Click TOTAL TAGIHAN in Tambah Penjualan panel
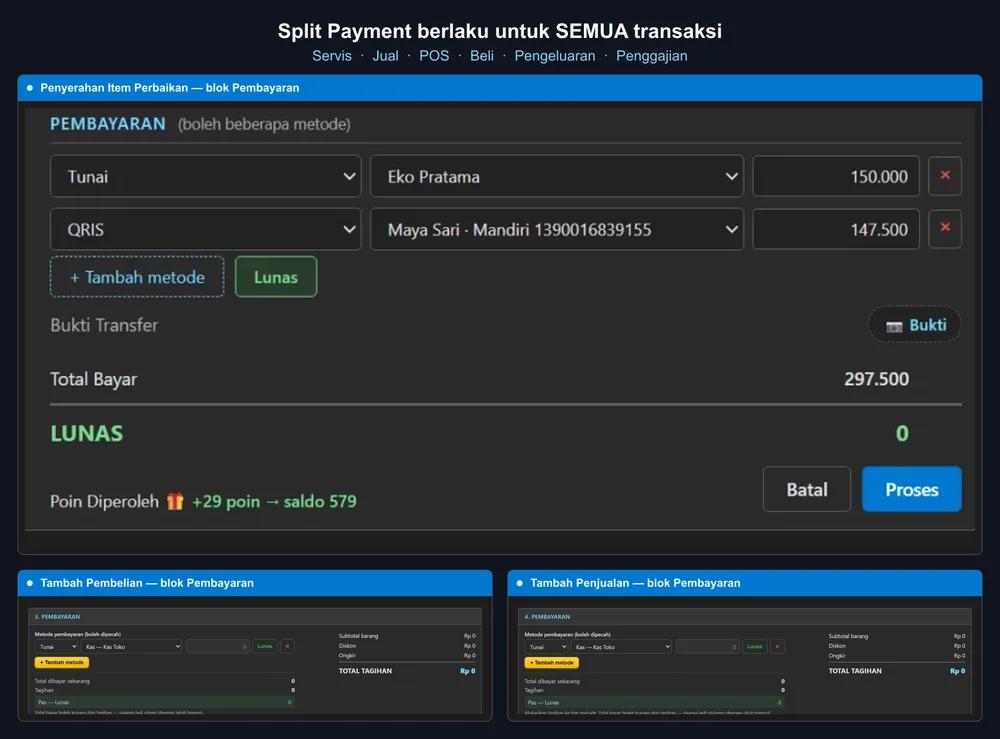The image size is (1000, 739). pyautogui.click(x=855, y=671)
